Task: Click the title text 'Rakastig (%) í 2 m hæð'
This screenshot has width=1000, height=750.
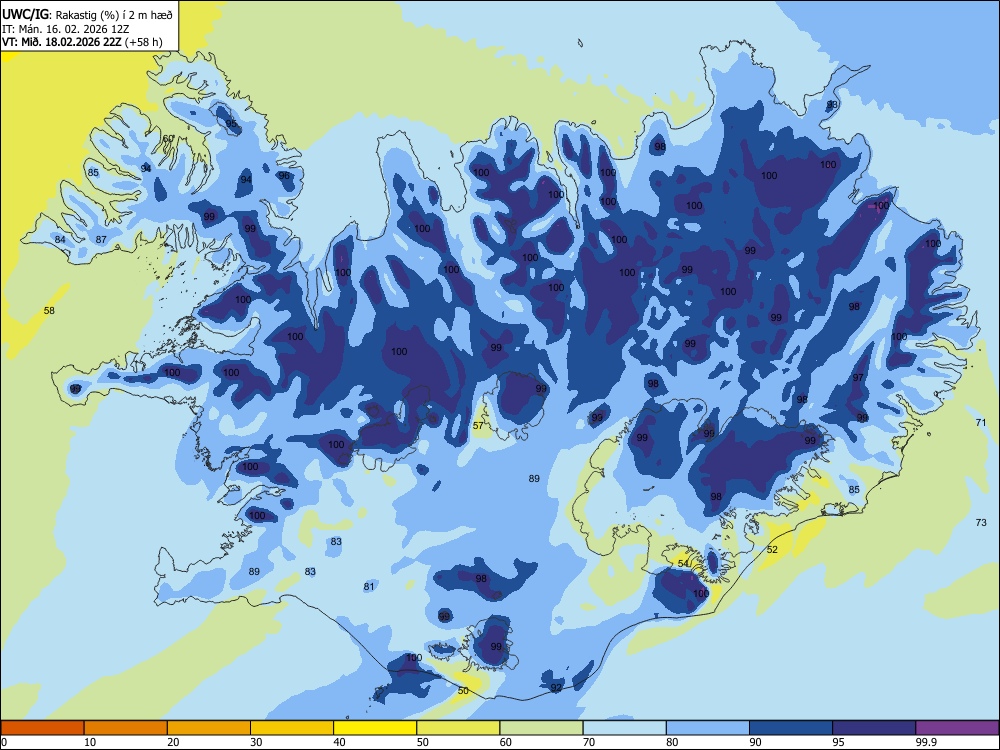Action: pos(114,15)
